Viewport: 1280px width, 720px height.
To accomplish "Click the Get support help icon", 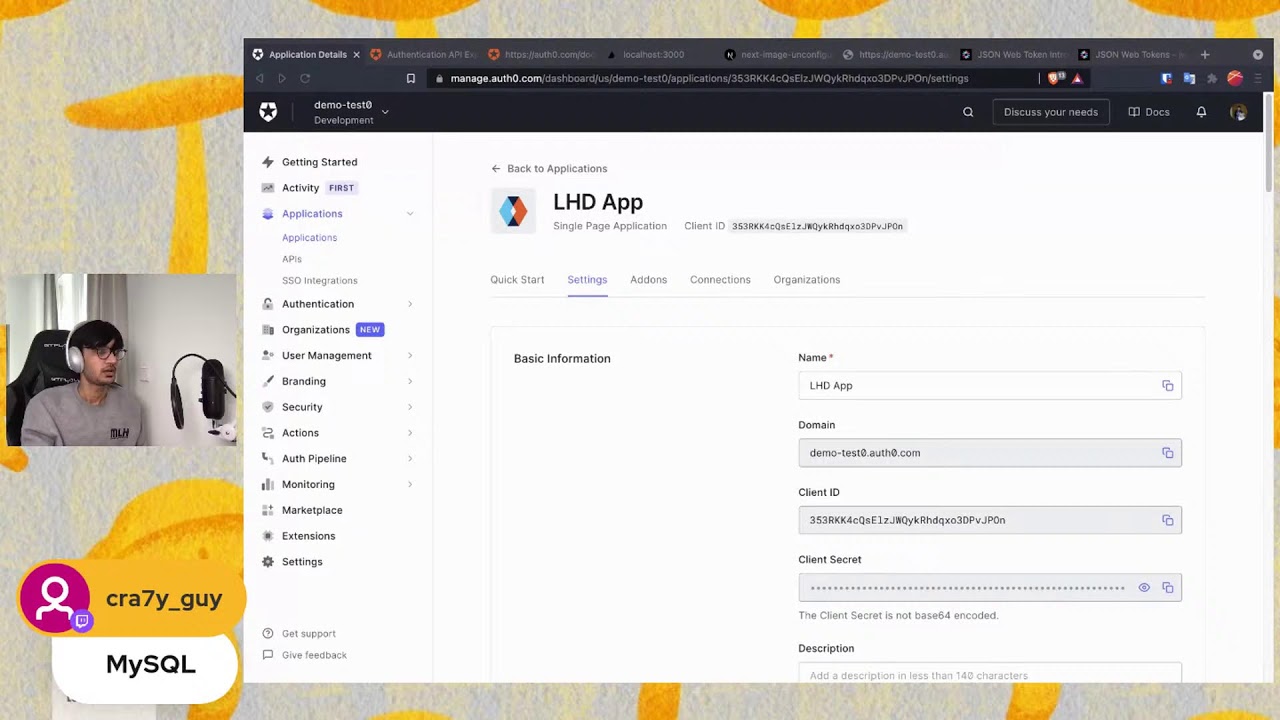I will point(268,633).
